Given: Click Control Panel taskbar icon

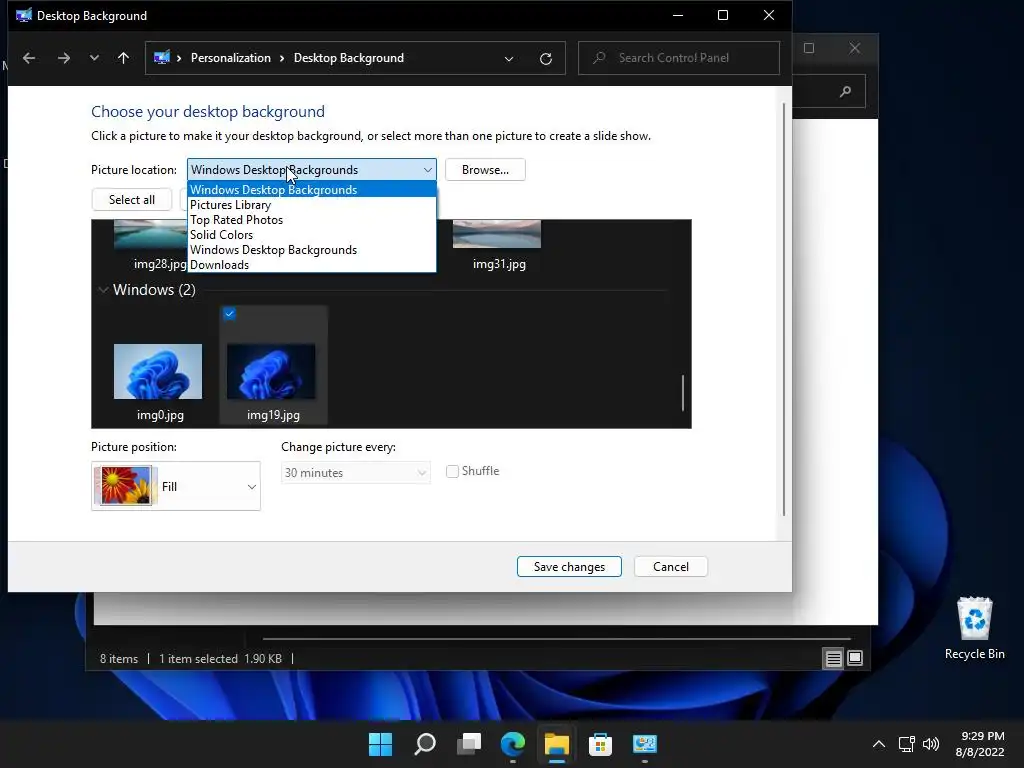Looking at the screenshot, I should click(x=645, y=744).
